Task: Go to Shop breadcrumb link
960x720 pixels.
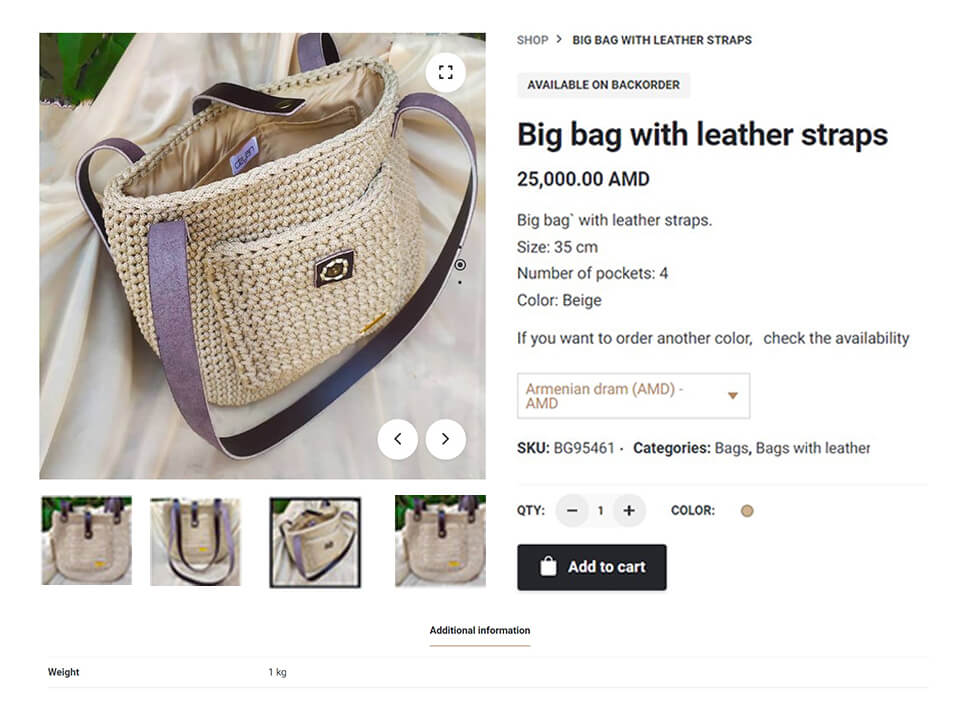Action: [532, 40]
